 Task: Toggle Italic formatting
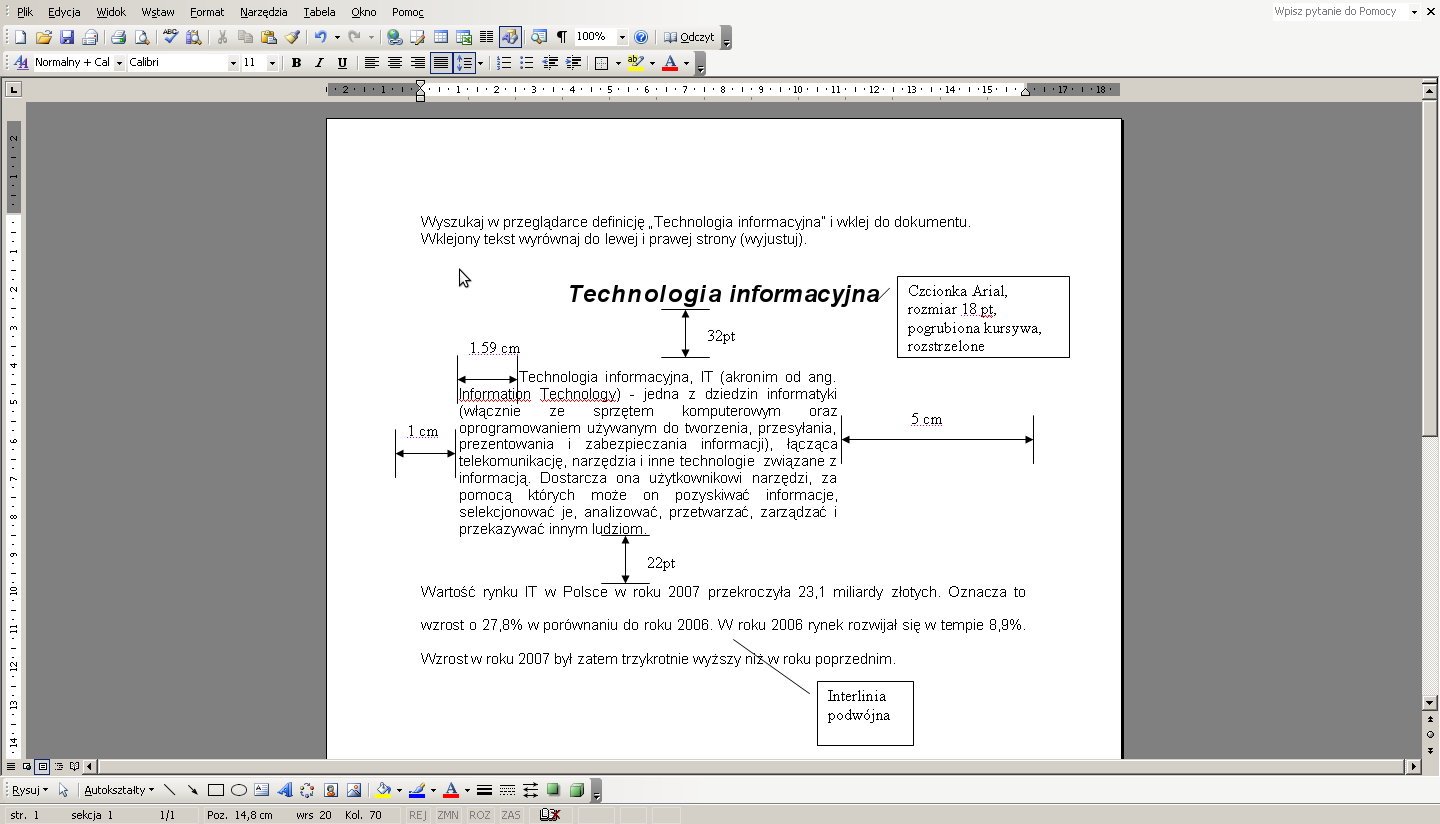point(319,63)
